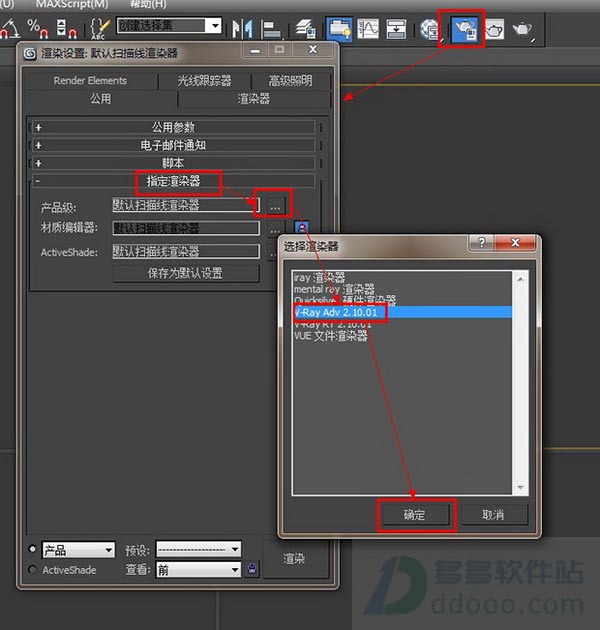Click the renderer list scrollbar down arrow

521,487
